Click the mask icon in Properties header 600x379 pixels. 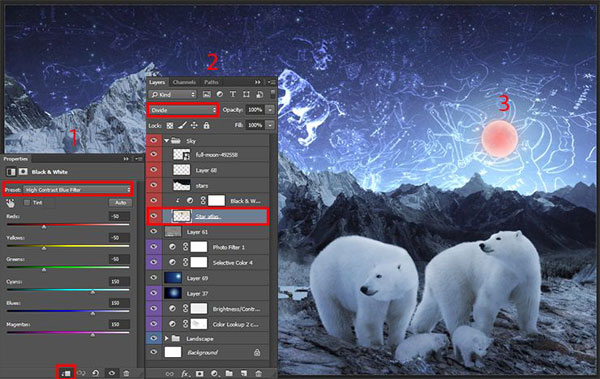pos(23,172)
